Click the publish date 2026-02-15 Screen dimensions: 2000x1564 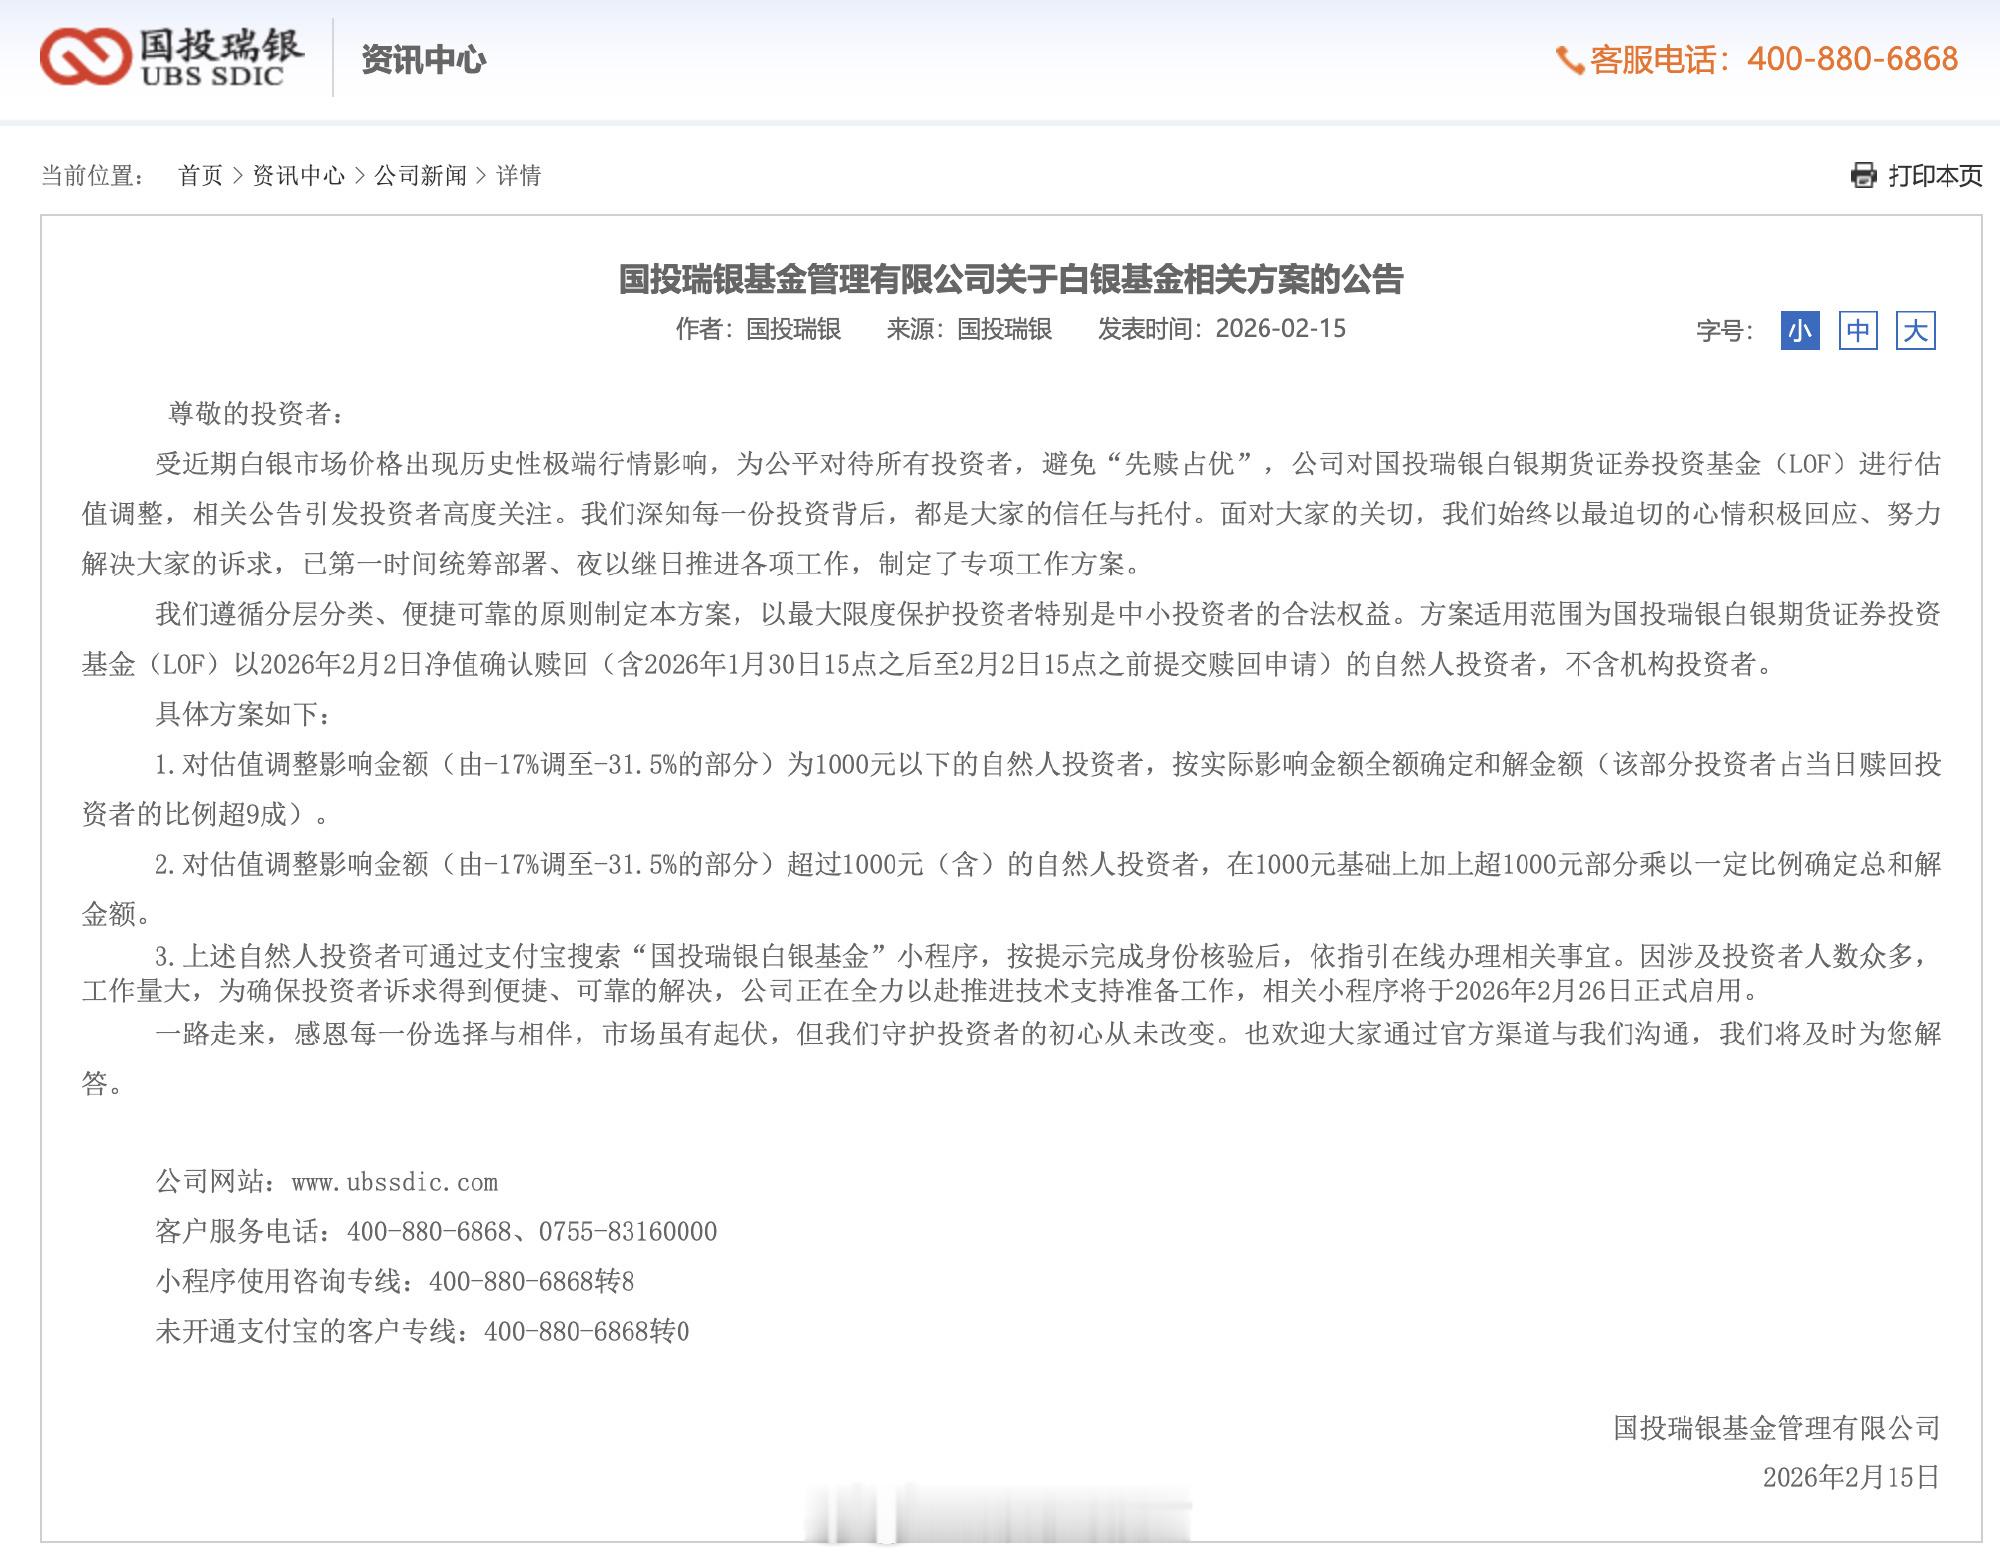click(x=1280, y=329)
